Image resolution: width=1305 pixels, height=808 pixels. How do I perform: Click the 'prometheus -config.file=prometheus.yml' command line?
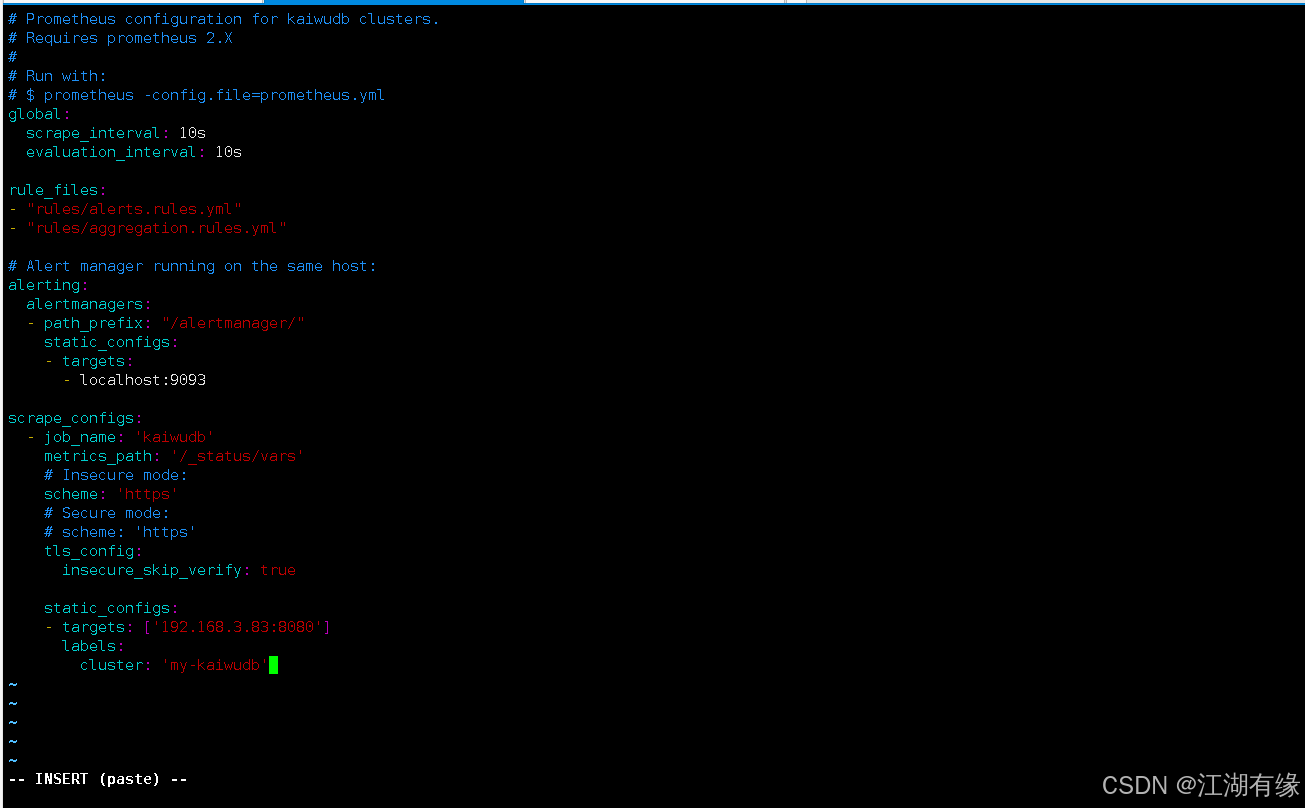pyautogui.click(x=196, y=95)
